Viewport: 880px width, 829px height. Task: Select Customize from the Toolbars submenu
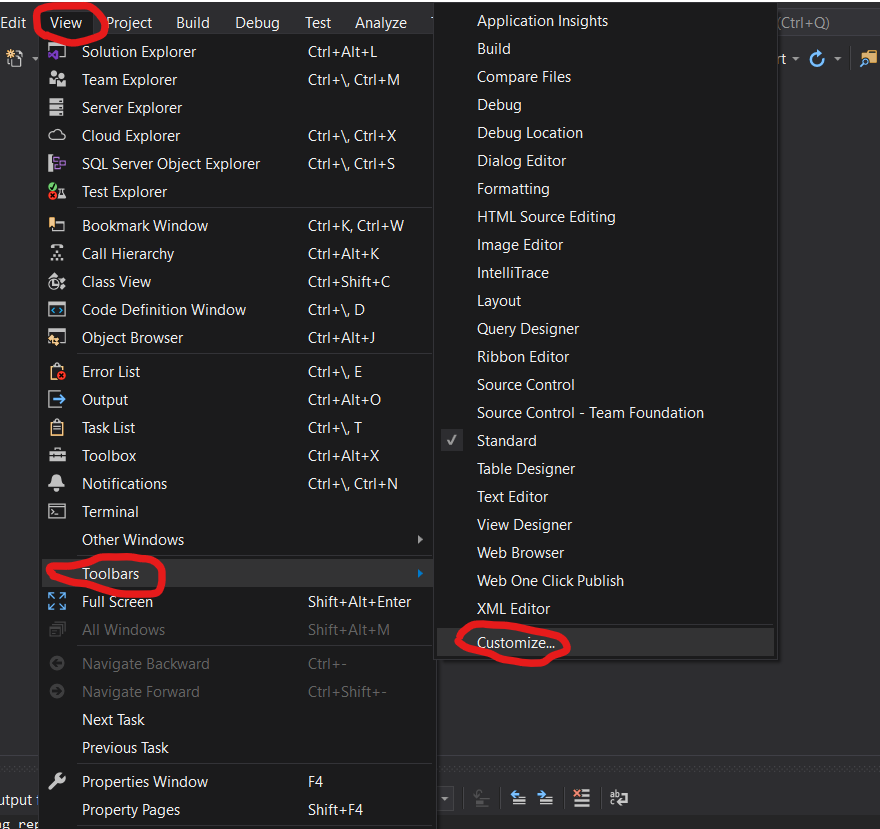pyautogui.click(x=515, y=643)
